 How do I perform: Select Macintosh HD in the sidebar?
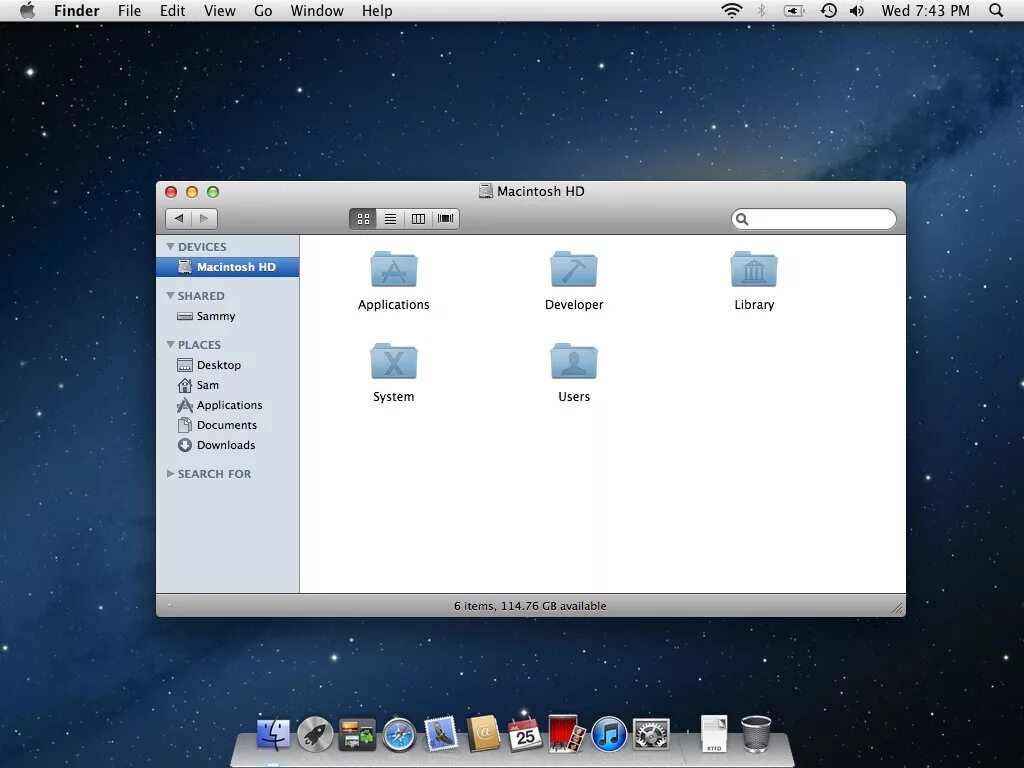point(227,266)
